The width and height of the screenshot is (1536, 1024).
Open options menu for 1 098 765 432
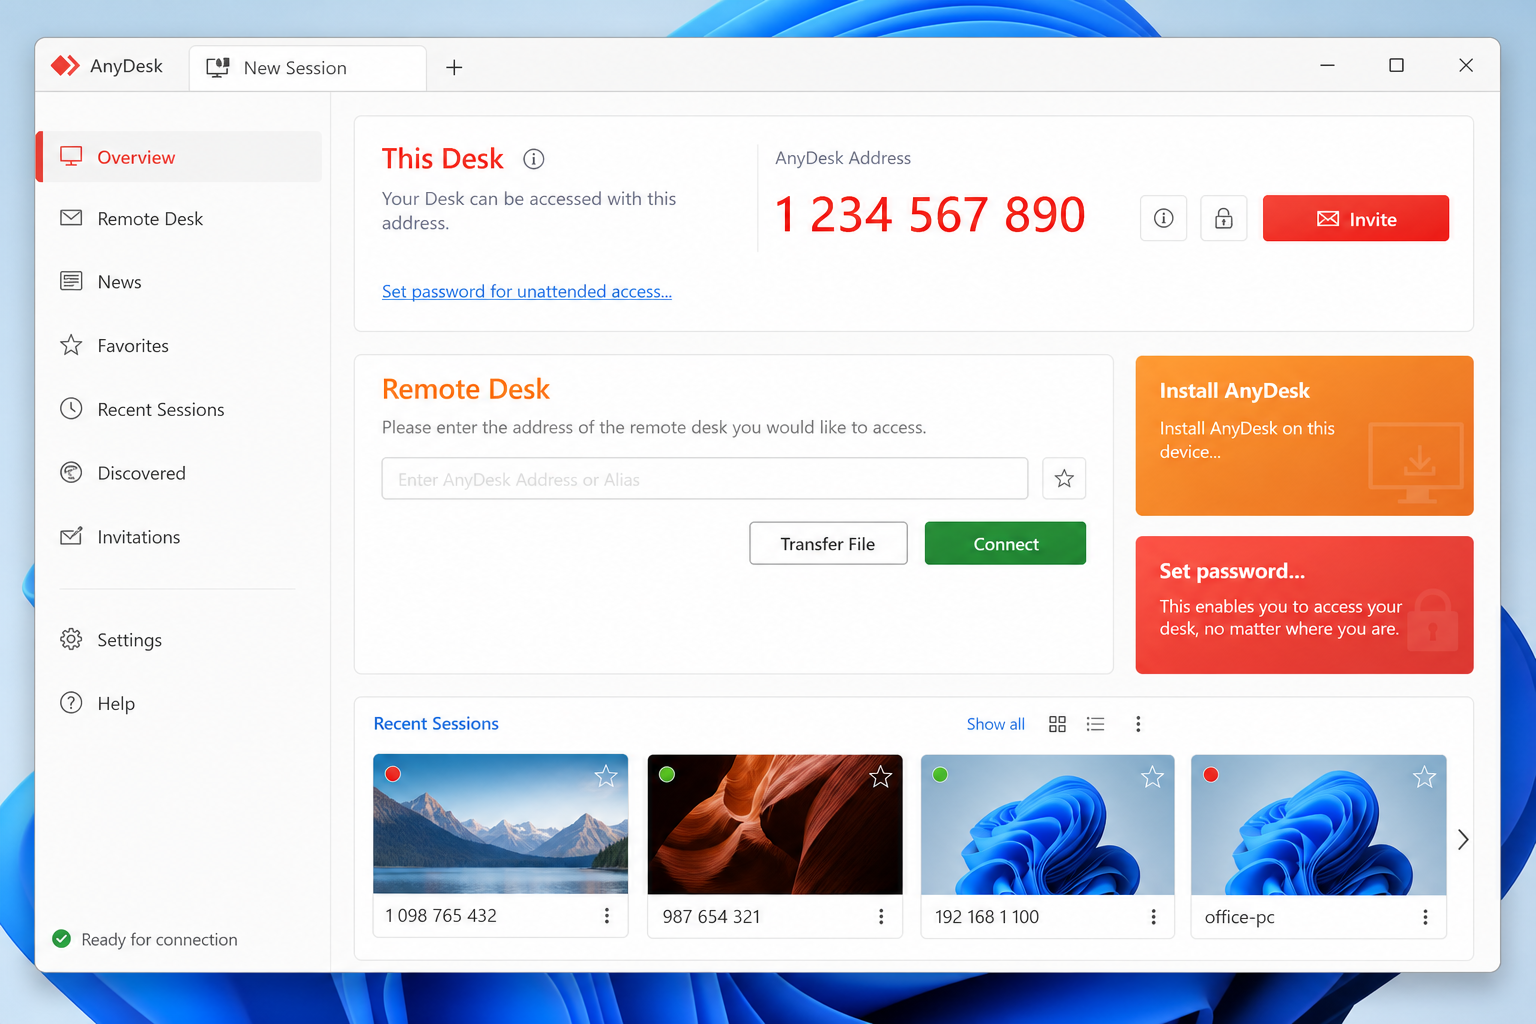click(607, 916)
